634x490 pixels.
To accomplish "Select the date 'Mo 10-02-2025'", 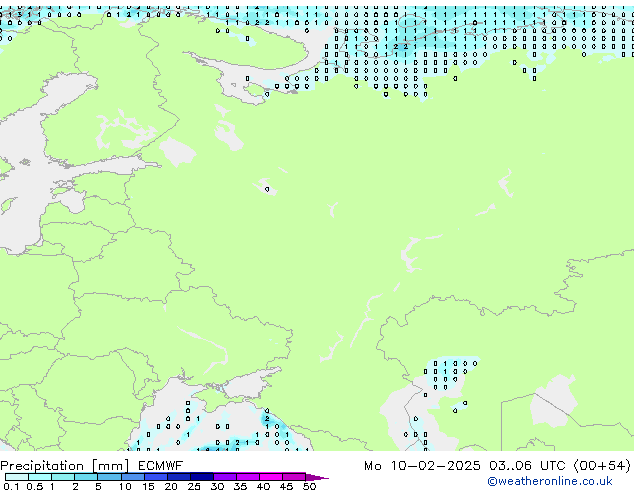I will pyautogui.click(x=422, y=466).
